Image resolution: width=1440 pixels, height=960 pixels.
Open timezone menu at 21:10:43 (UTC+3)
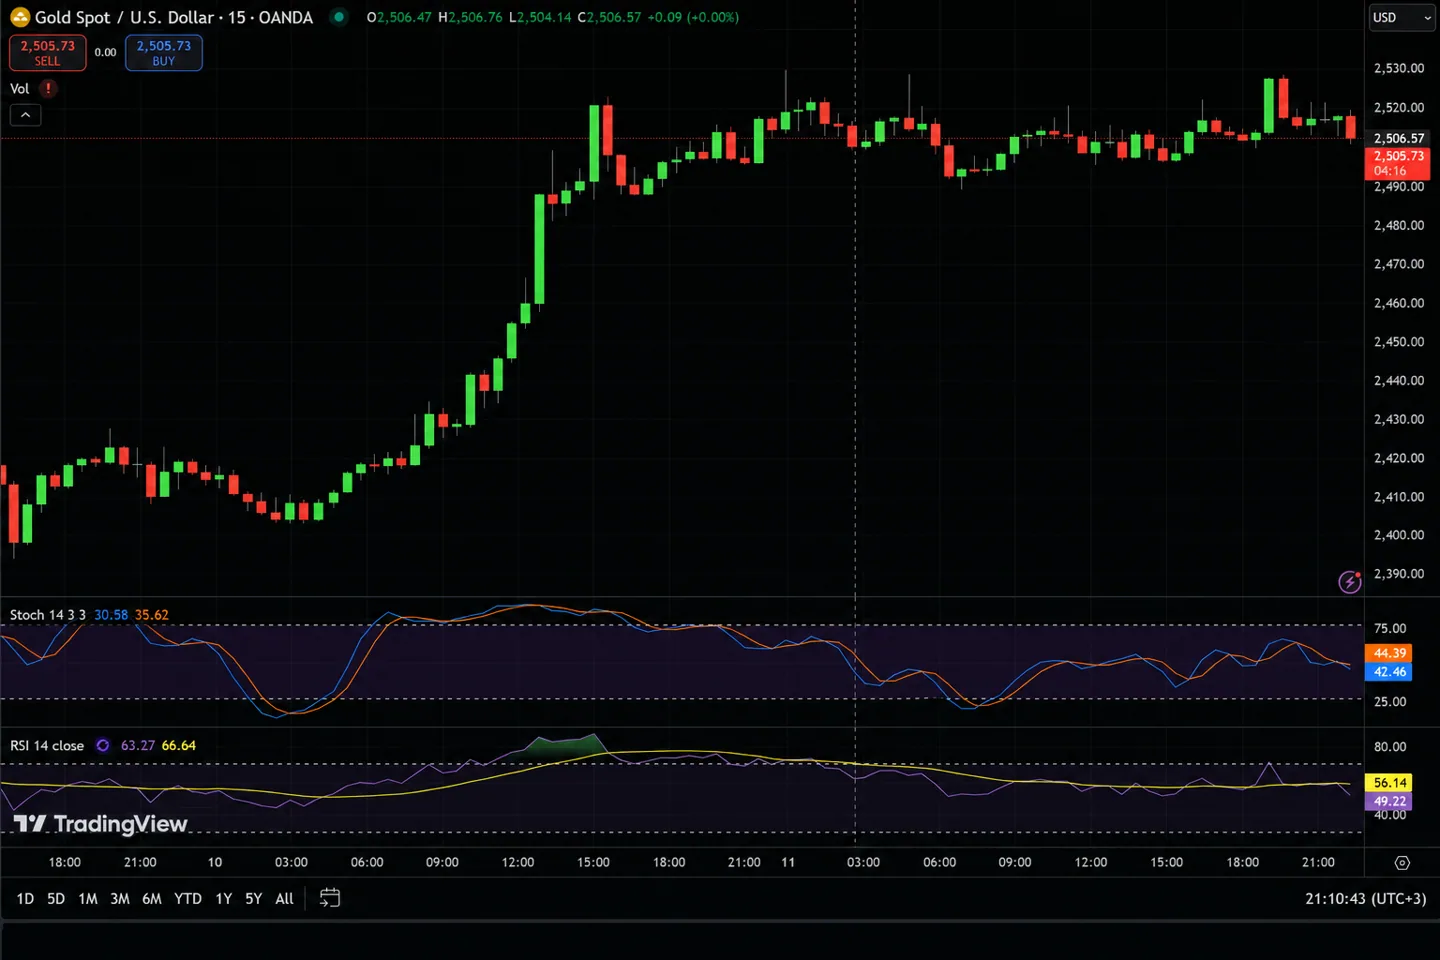coord(1365,899)
